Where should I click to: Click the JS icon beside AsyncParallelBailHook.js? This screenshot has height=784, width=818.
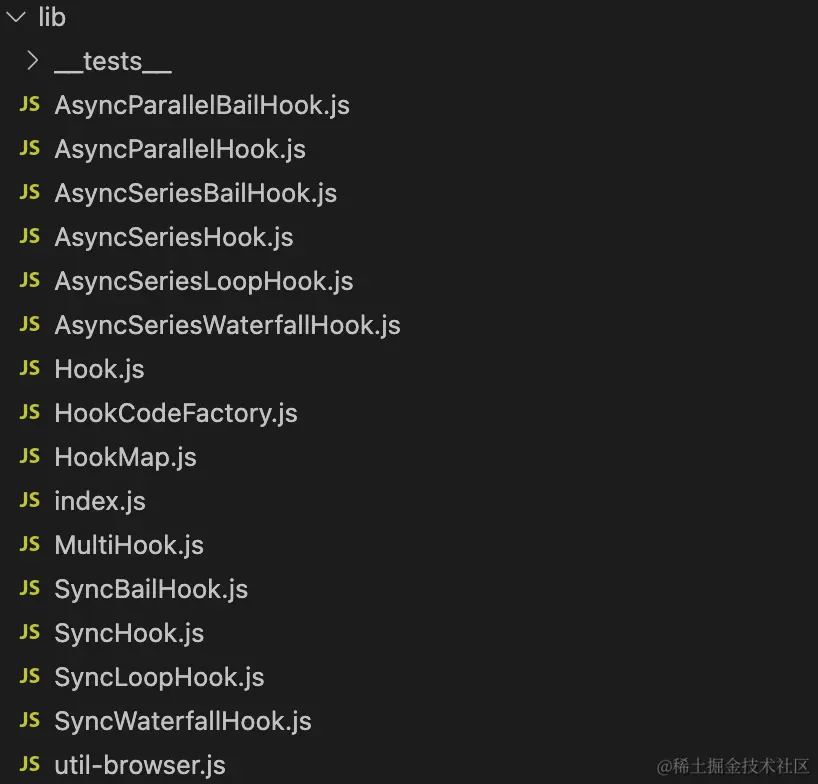30,105
